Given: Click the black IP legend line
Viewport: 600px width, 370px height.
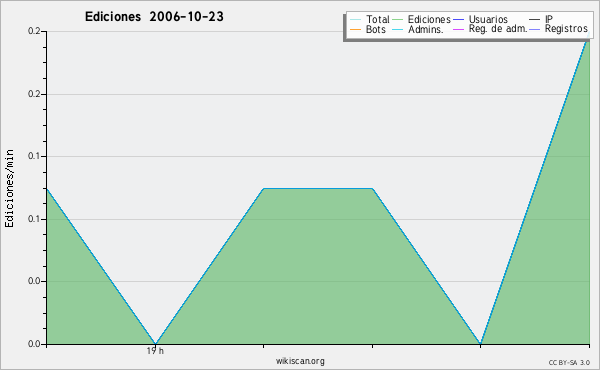Looking at the screenshot, I should pos(535,20).
